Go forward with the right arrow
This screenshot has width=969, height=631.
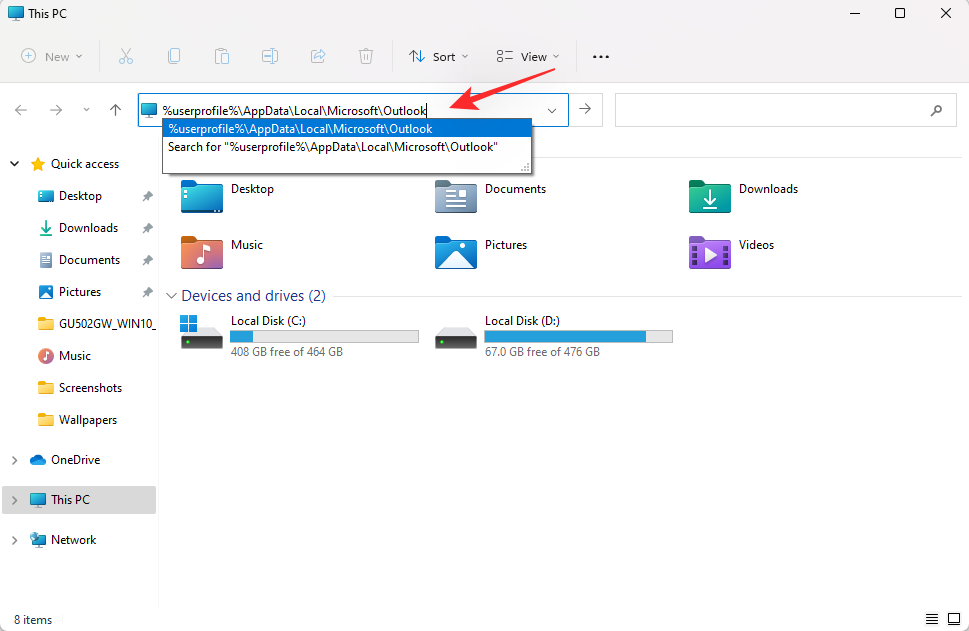tap(56, 110)
